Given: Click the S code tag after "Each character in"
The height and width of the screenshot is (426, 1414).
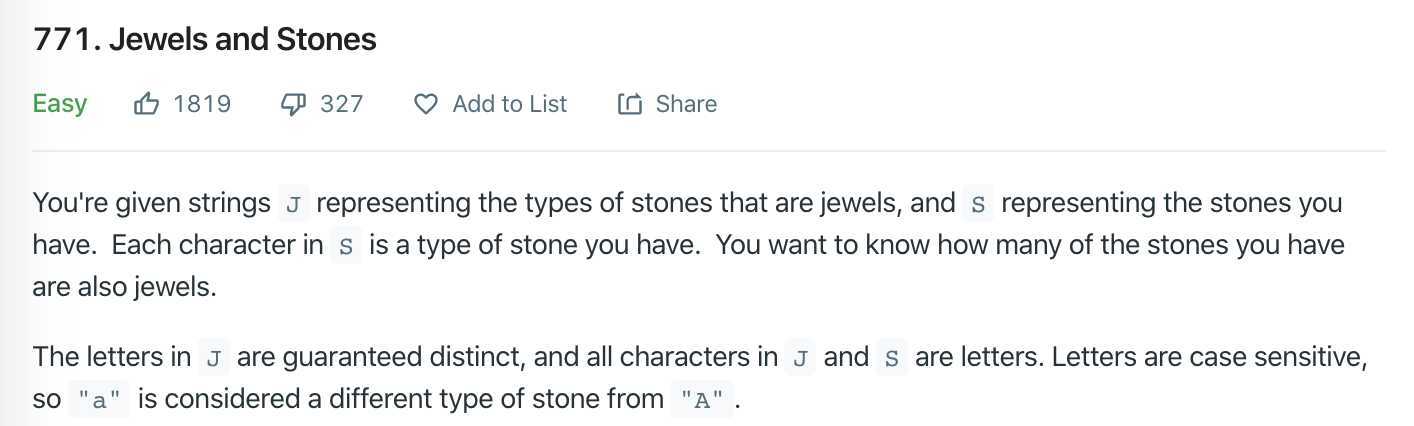Looking at the screenshot, I should point(346,247).
